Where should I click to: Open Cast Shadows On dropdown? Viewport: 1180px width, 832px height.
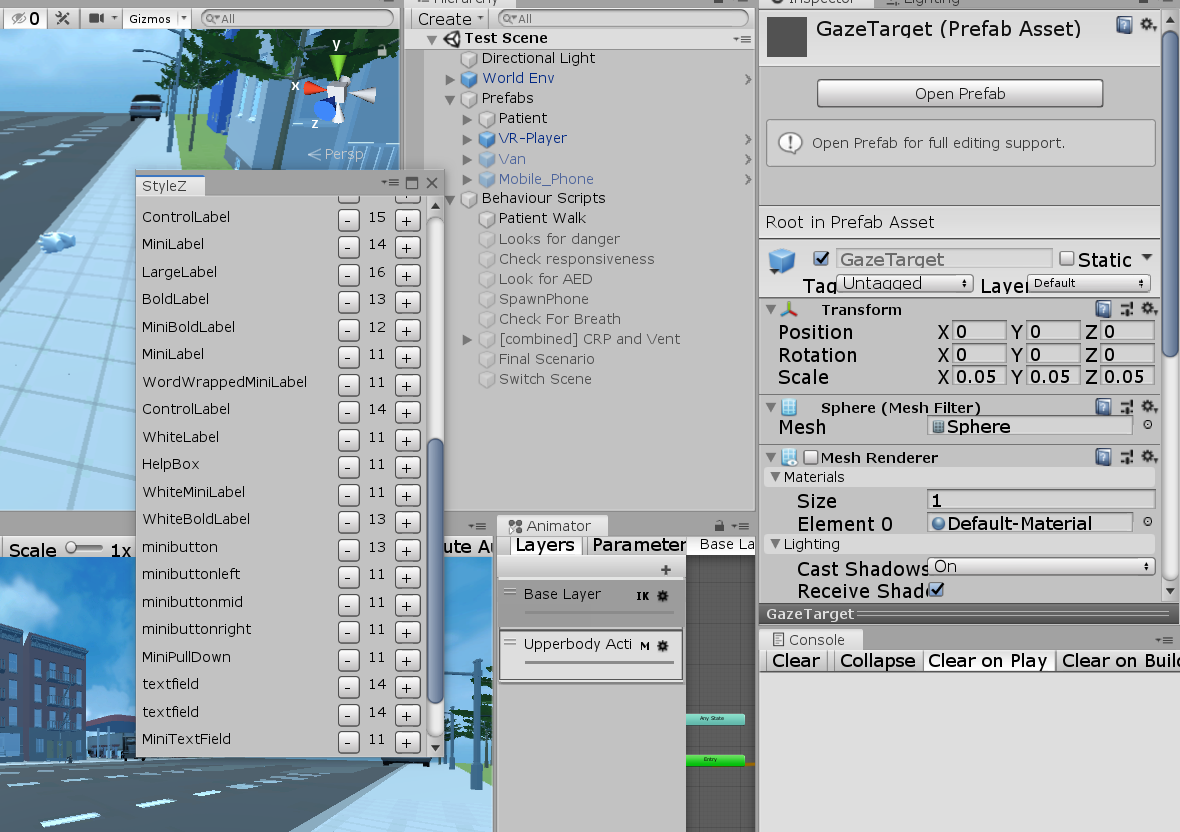[1042, 566]
